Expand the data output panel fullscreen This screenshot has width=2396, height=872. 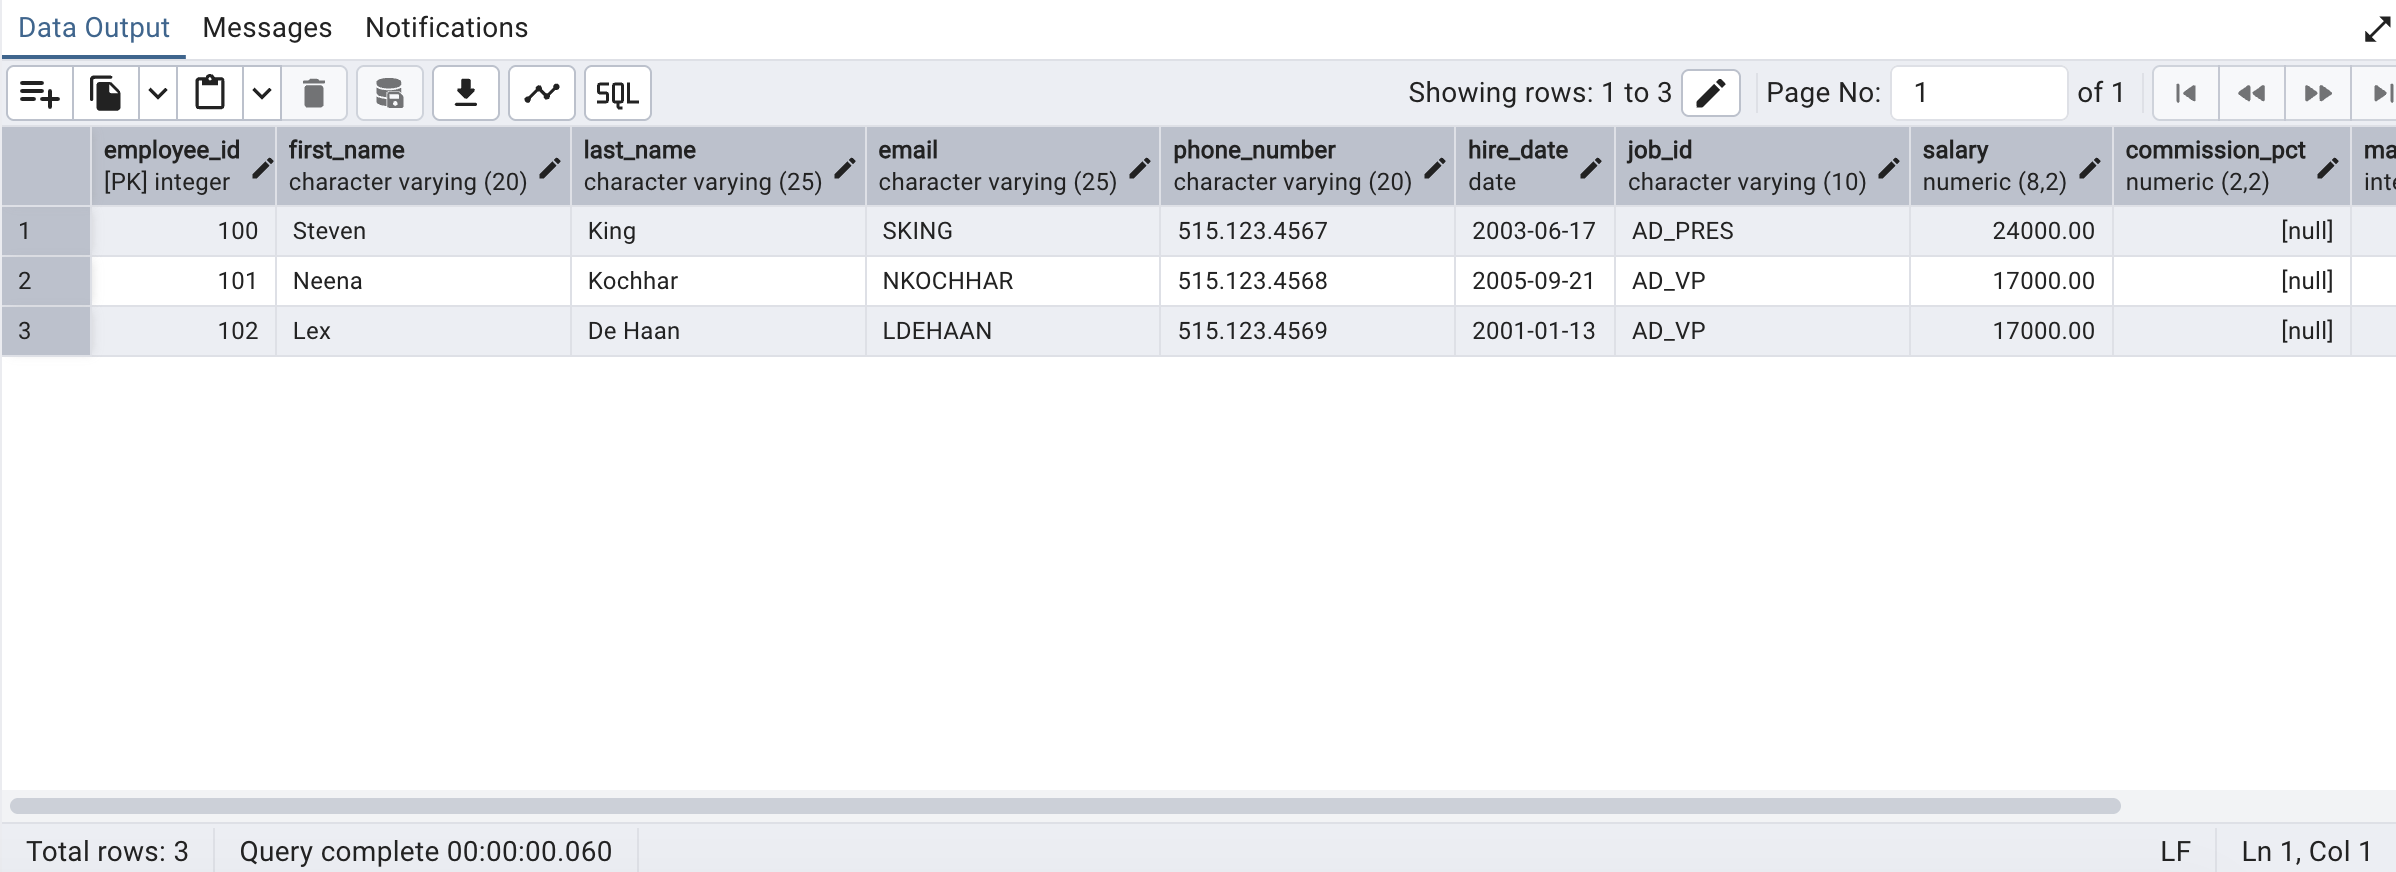[x=2376, y=30]
